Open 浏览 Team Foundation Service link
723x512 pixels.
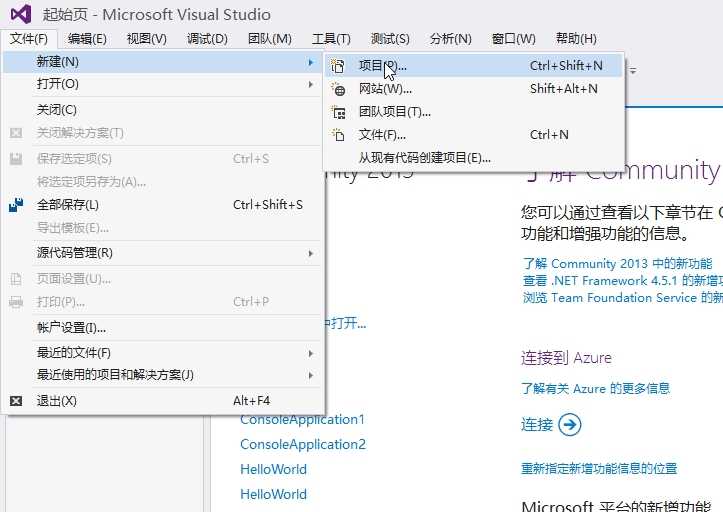pyautogui.click(x=622, y=298)
